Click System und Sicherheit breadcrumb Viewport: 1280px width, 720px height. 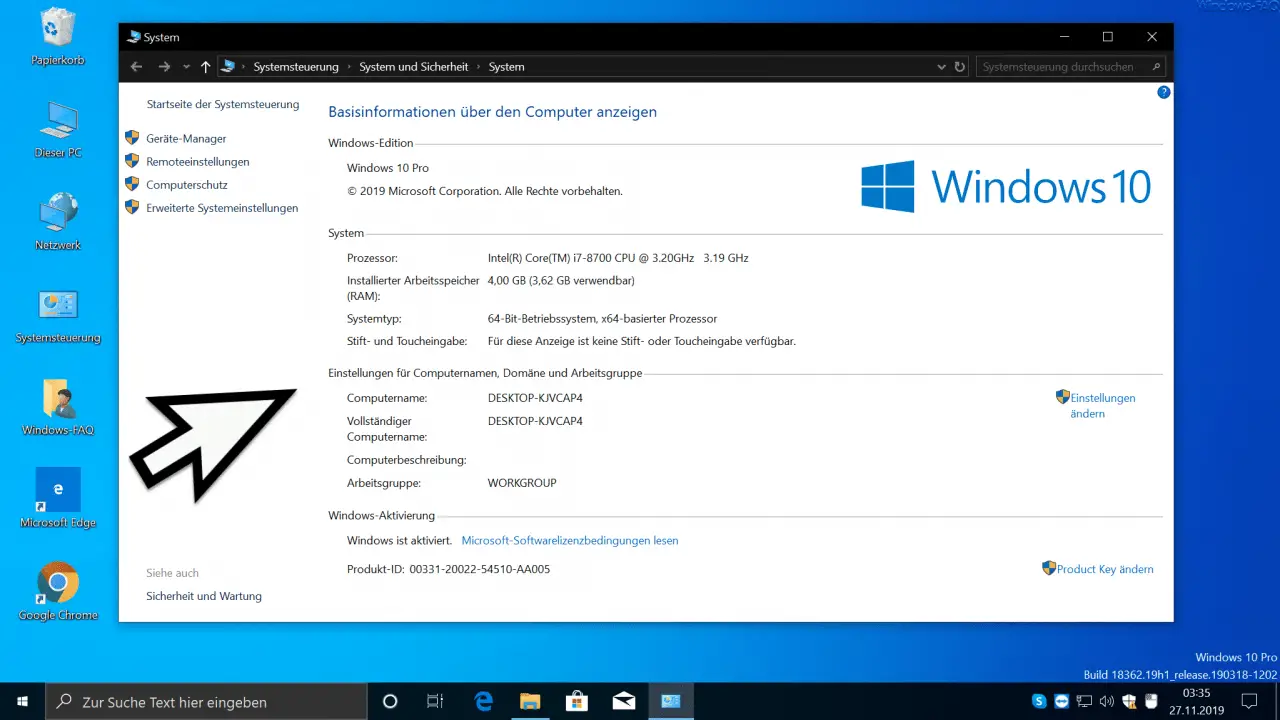coord(414,67)
